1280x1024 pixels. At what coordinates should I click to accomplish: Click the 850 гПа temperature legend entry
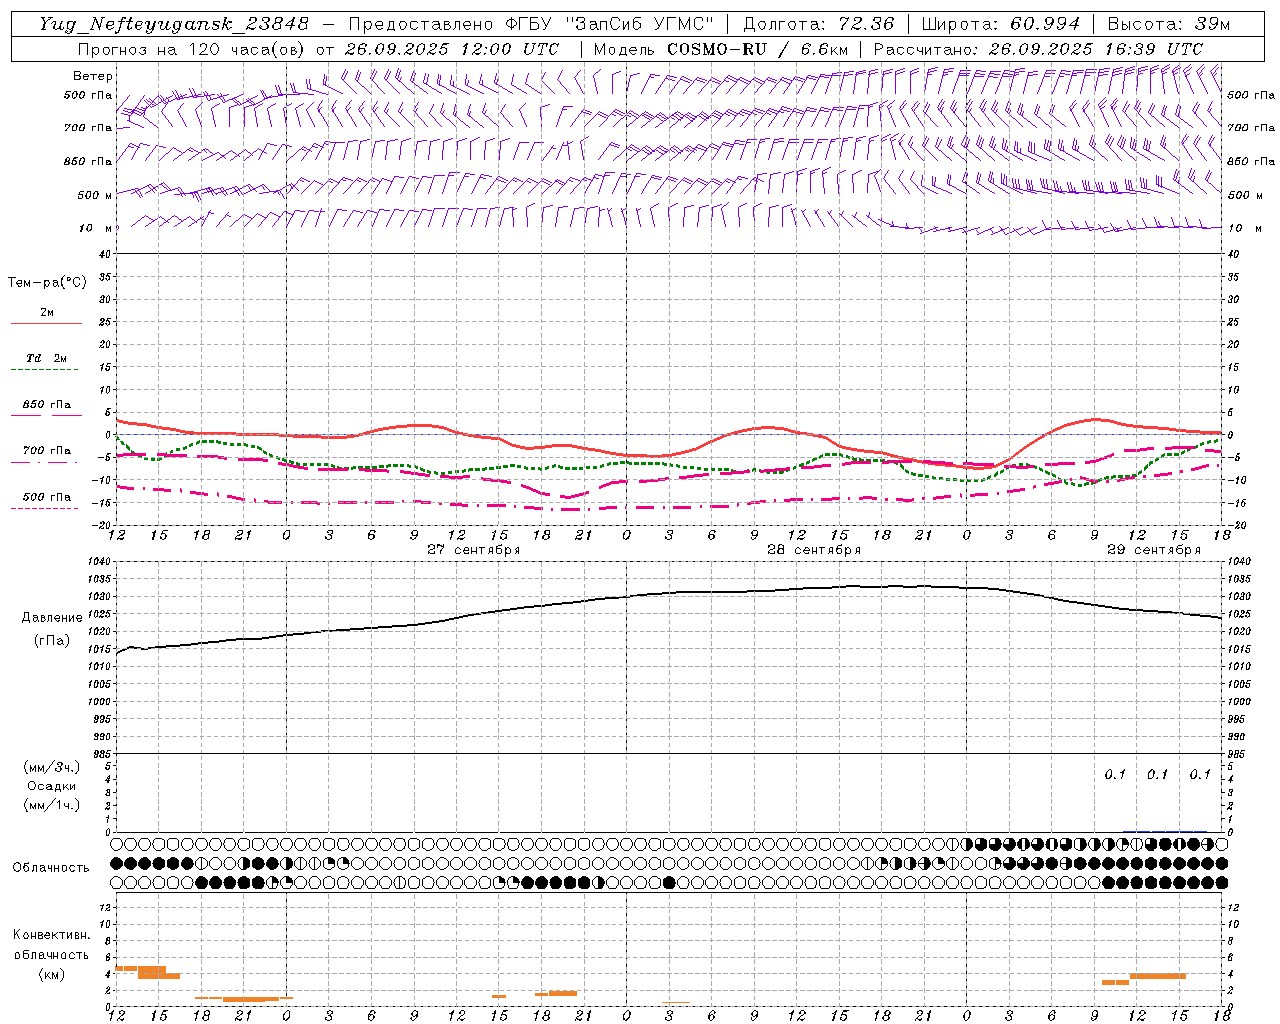47,405
